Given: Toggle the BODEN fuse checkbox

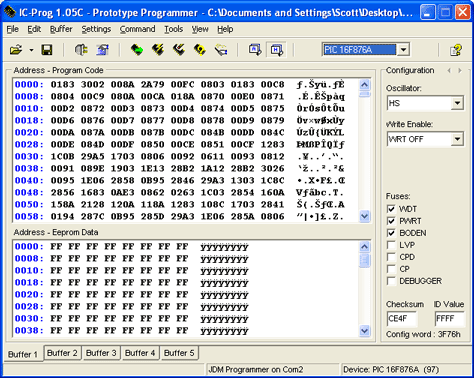Looking at the screenshot, I should click(391, 233).
